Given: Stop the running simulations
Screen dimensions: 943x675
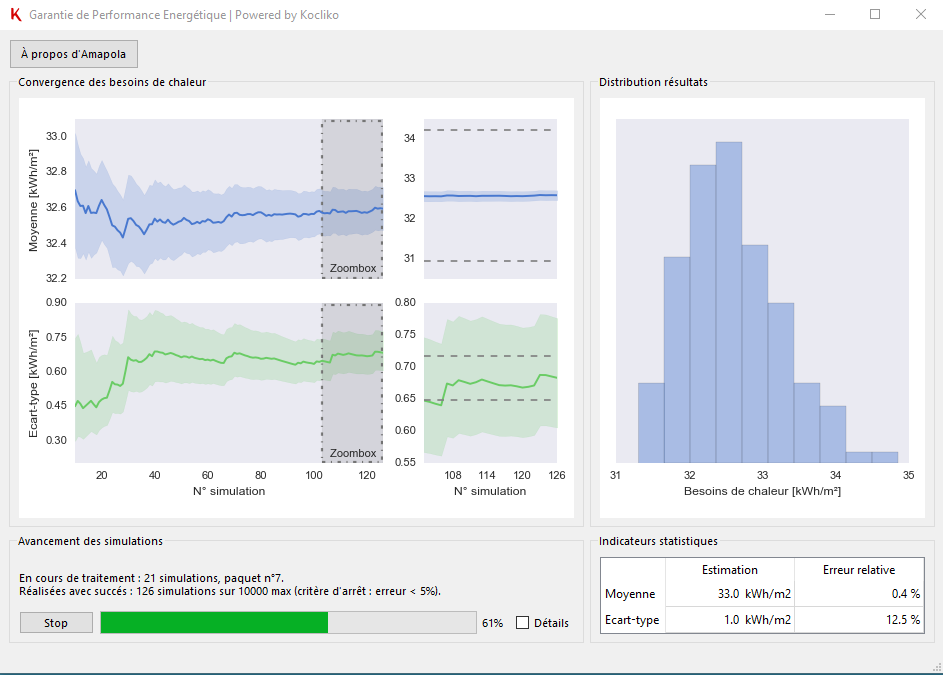Looking at the screenshot, I should tap(56, 623).
